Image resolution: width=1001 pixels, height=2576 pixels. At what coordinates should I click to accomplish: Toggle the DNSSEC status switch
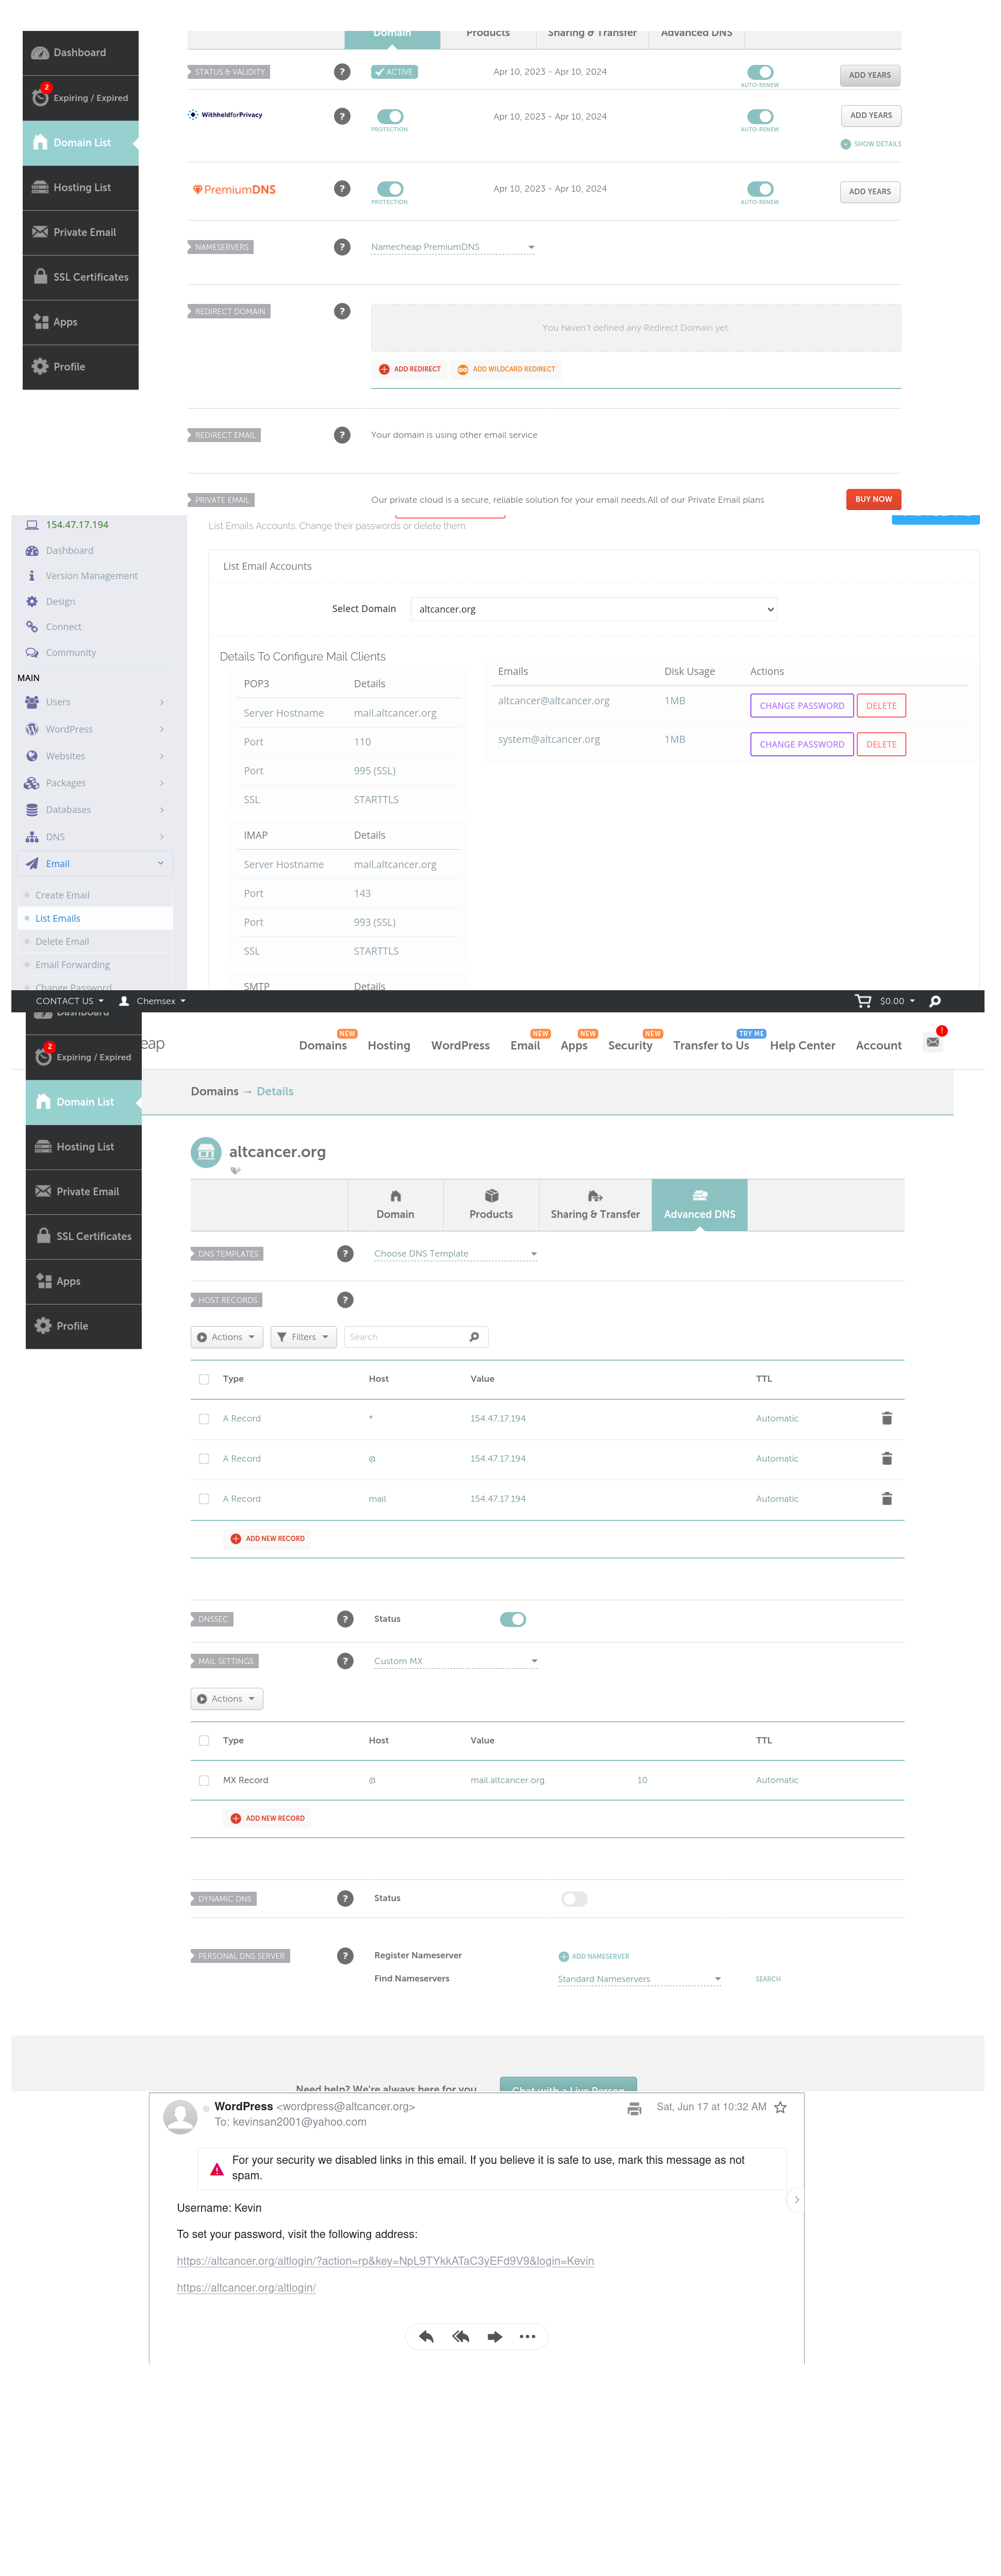[513, 1619]
